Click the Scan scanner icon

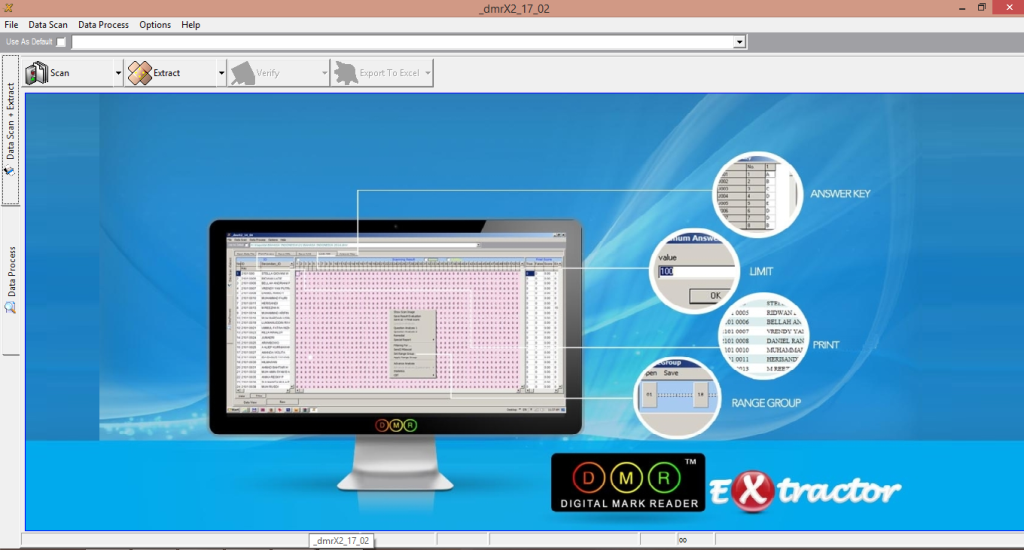37,73
